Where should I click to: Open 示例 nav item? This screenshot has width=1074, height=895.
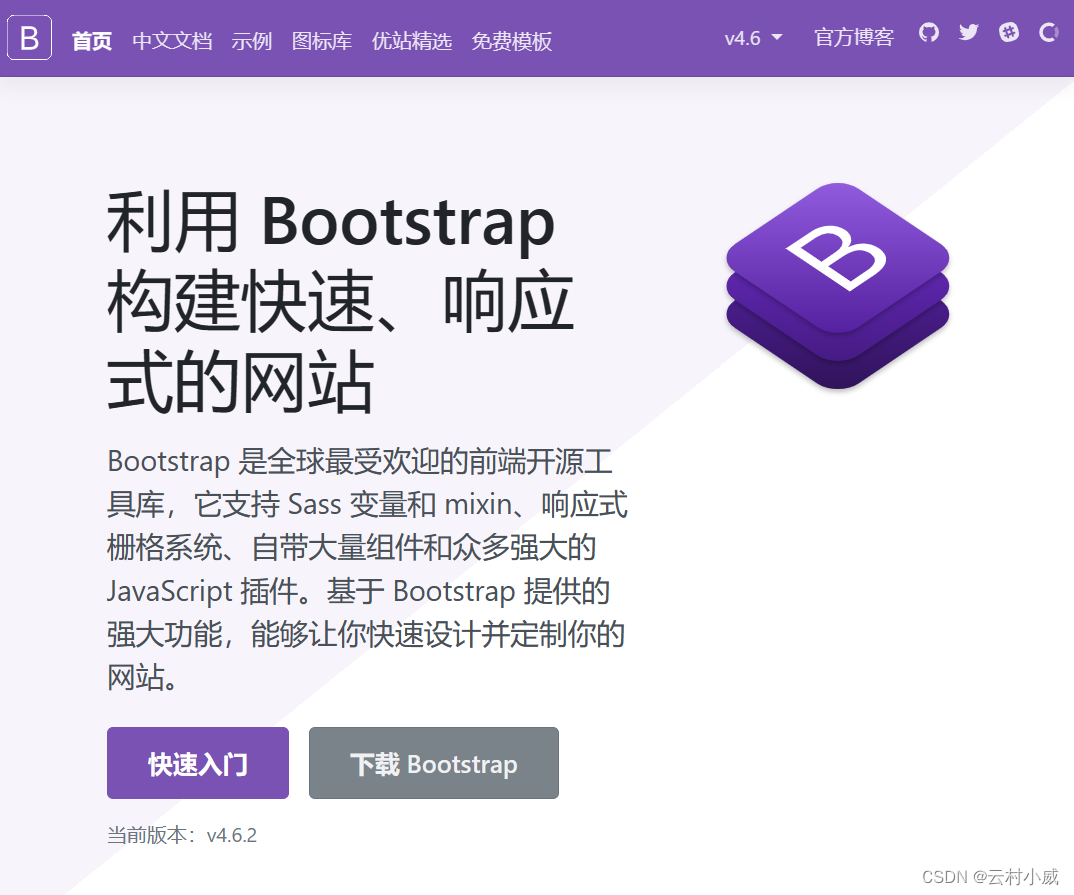251,41
